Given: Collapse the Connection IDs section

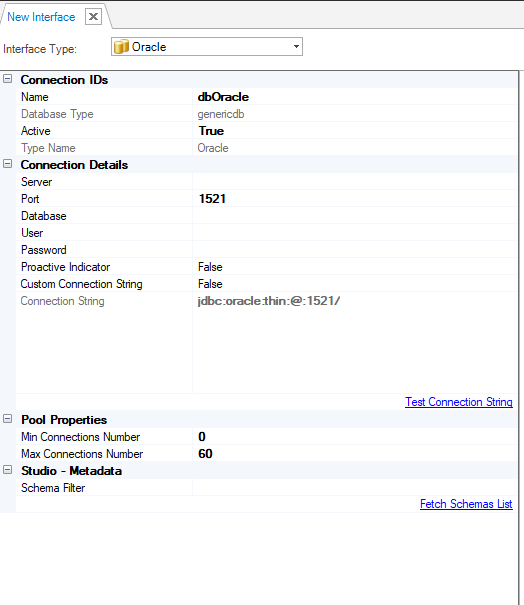Looking at the screenshot, I should click(x=7, y=79).
